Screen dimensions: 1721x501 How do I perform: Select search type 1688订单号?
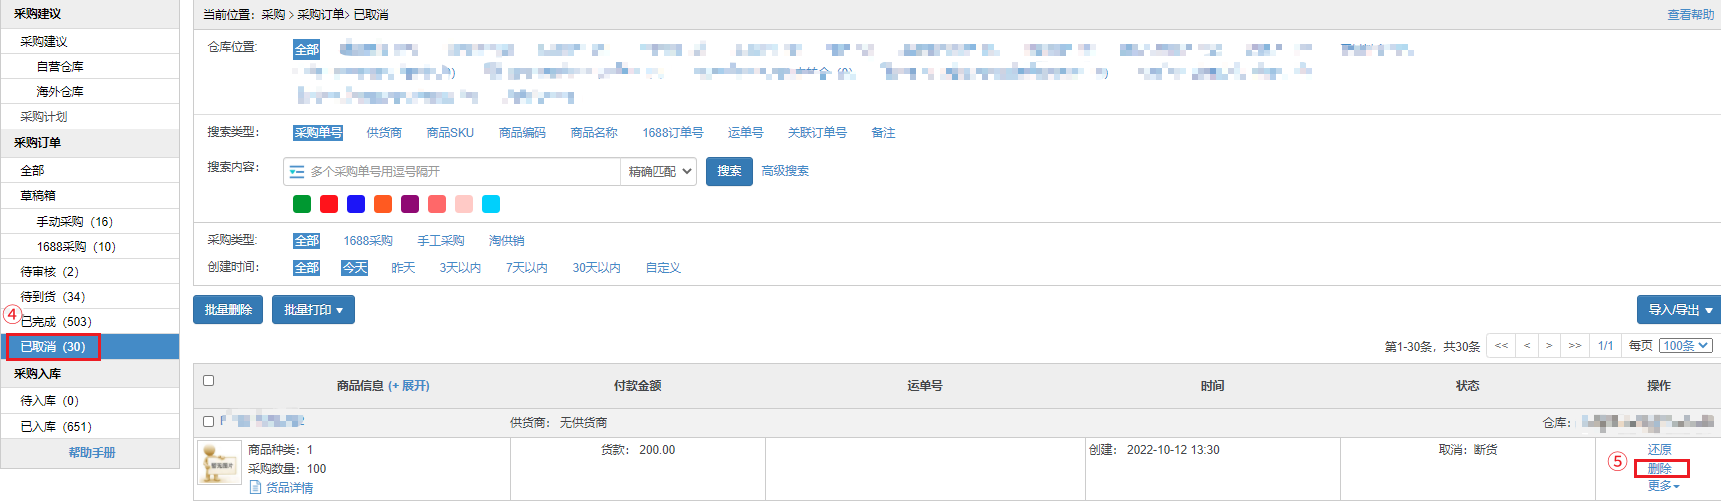click(x=672, y=133)
